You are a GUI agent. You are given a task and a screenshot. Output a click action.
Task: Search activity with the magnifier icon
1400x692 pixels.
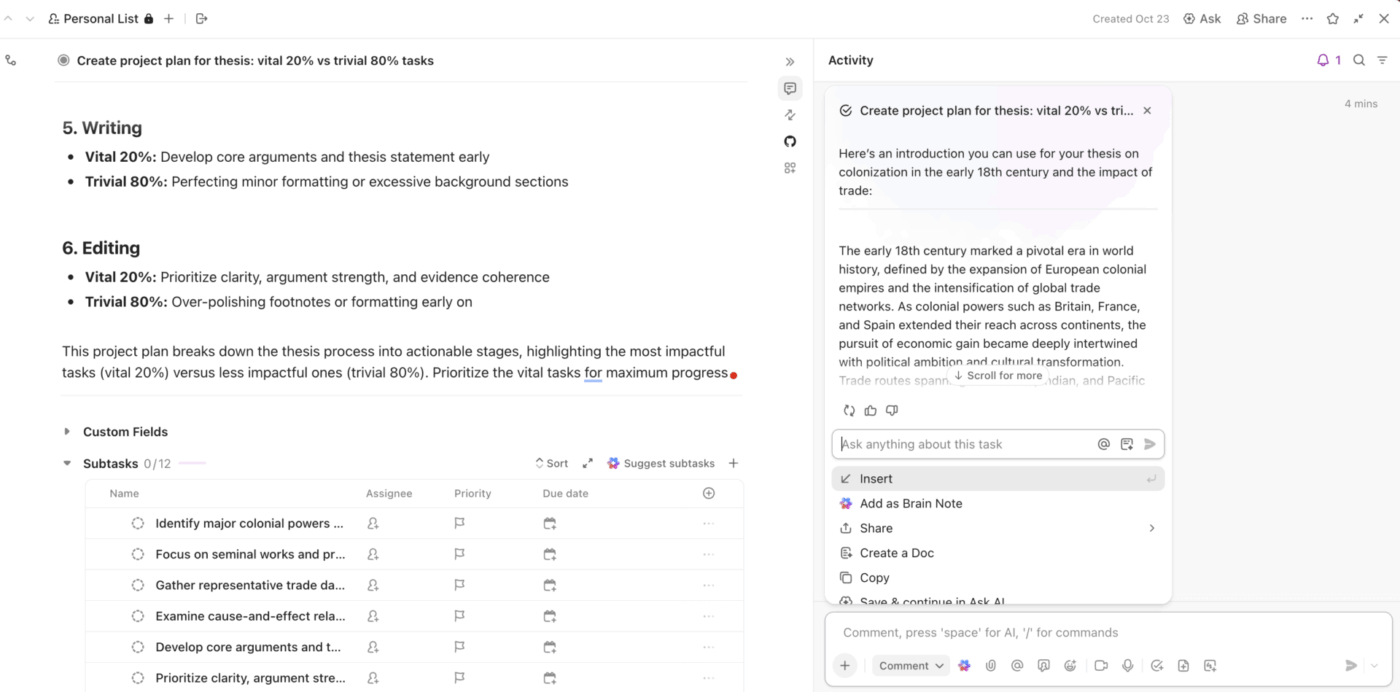pos(1359,60)
